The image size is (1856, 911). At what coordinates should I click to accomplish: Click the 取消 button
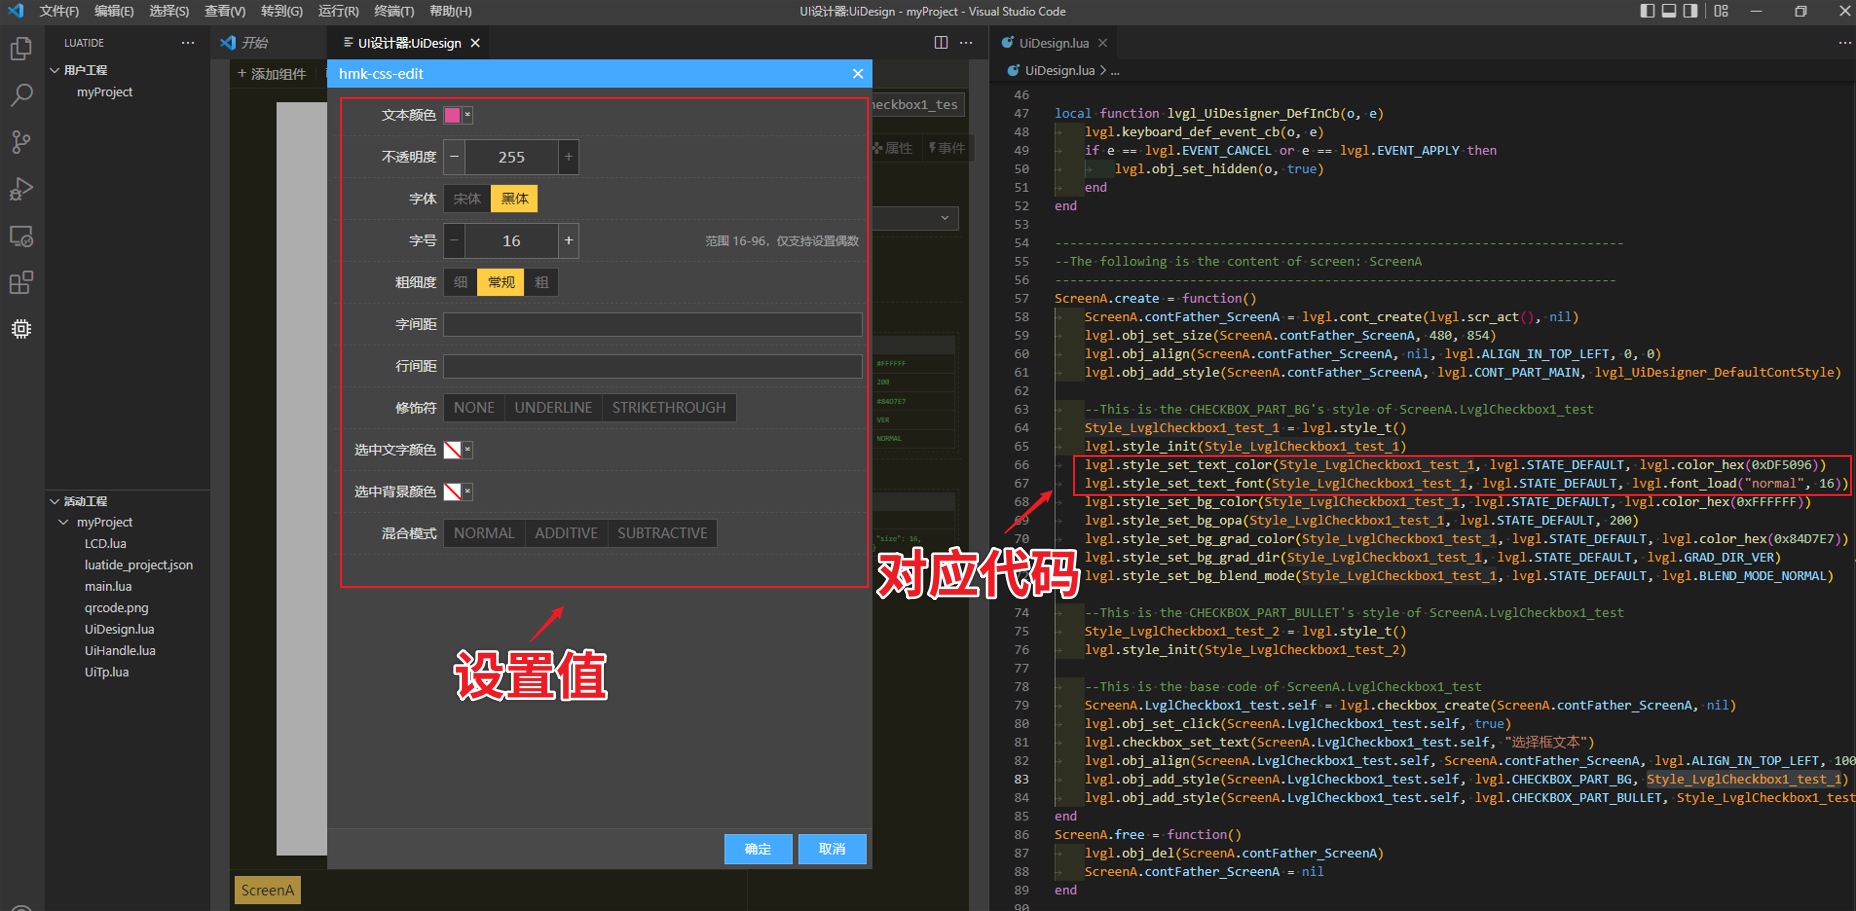(x=832, y=849)
